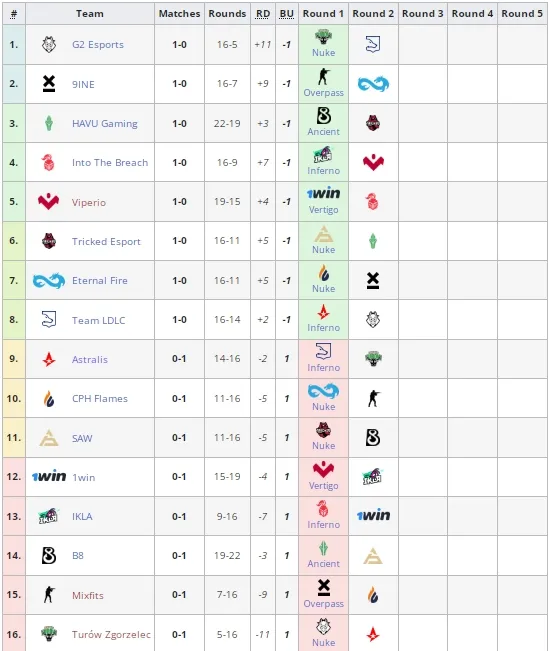
Task: Open the HAVU Gaming team link
Action: 105,124
